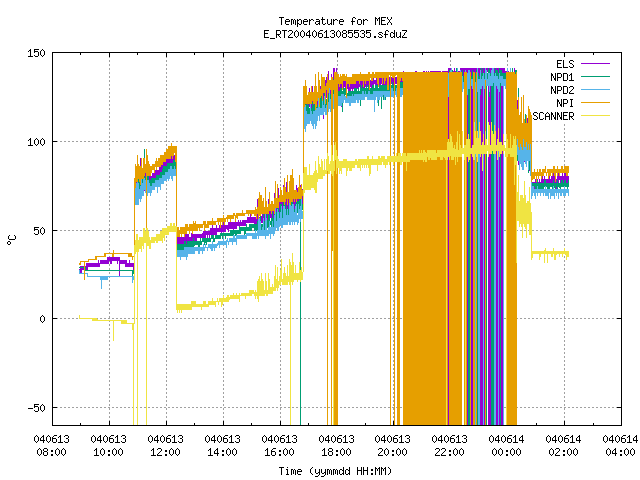The image size is (640, 480).
Task: Click the NPD1 legend label
Action: [x=562, y=77]
